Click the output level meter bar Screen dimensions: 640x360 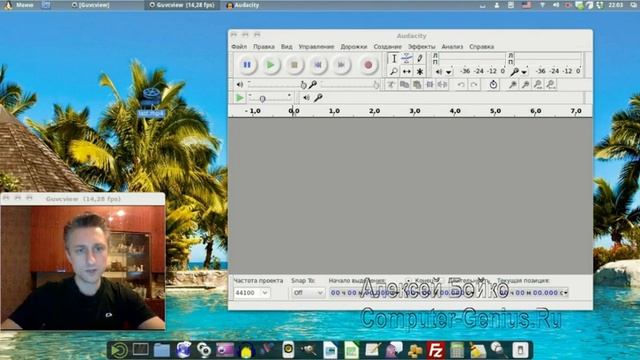(471, 58)
